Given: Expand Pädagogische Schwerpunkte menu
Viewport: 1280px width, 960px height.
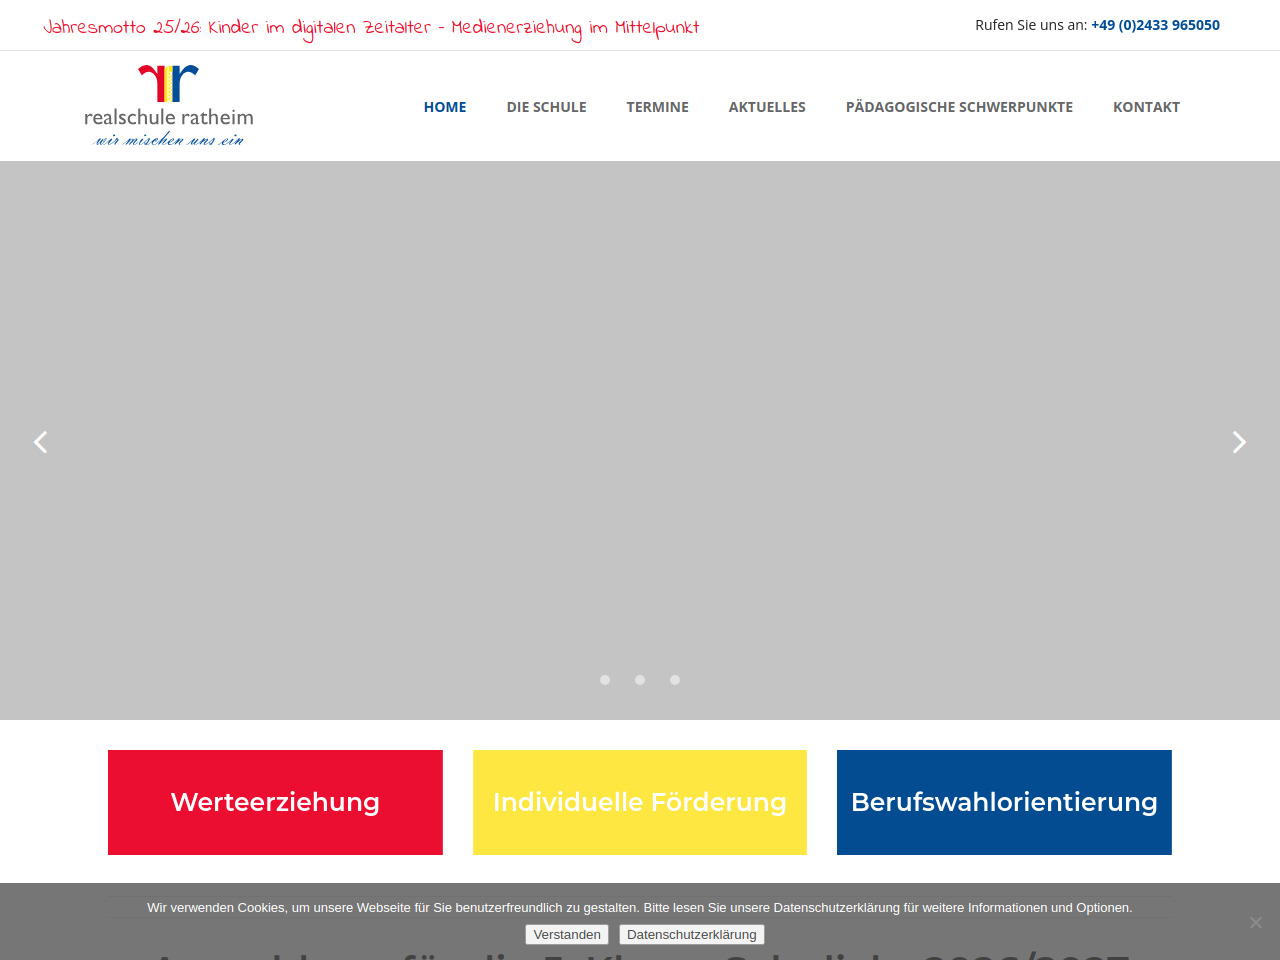Looking at the screenshot, I should (959, 107).
